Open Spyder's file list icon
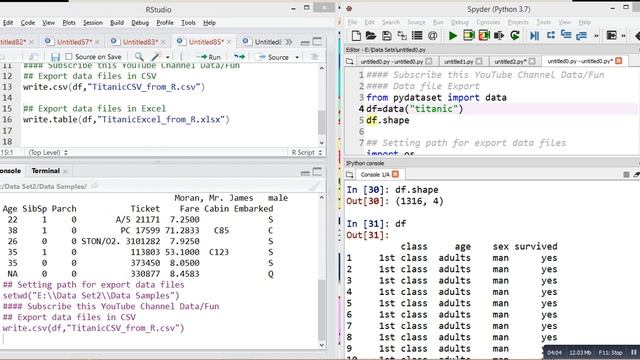Image resolution: width=640 pixels, height=360 pixels. [x=417, y=36]
